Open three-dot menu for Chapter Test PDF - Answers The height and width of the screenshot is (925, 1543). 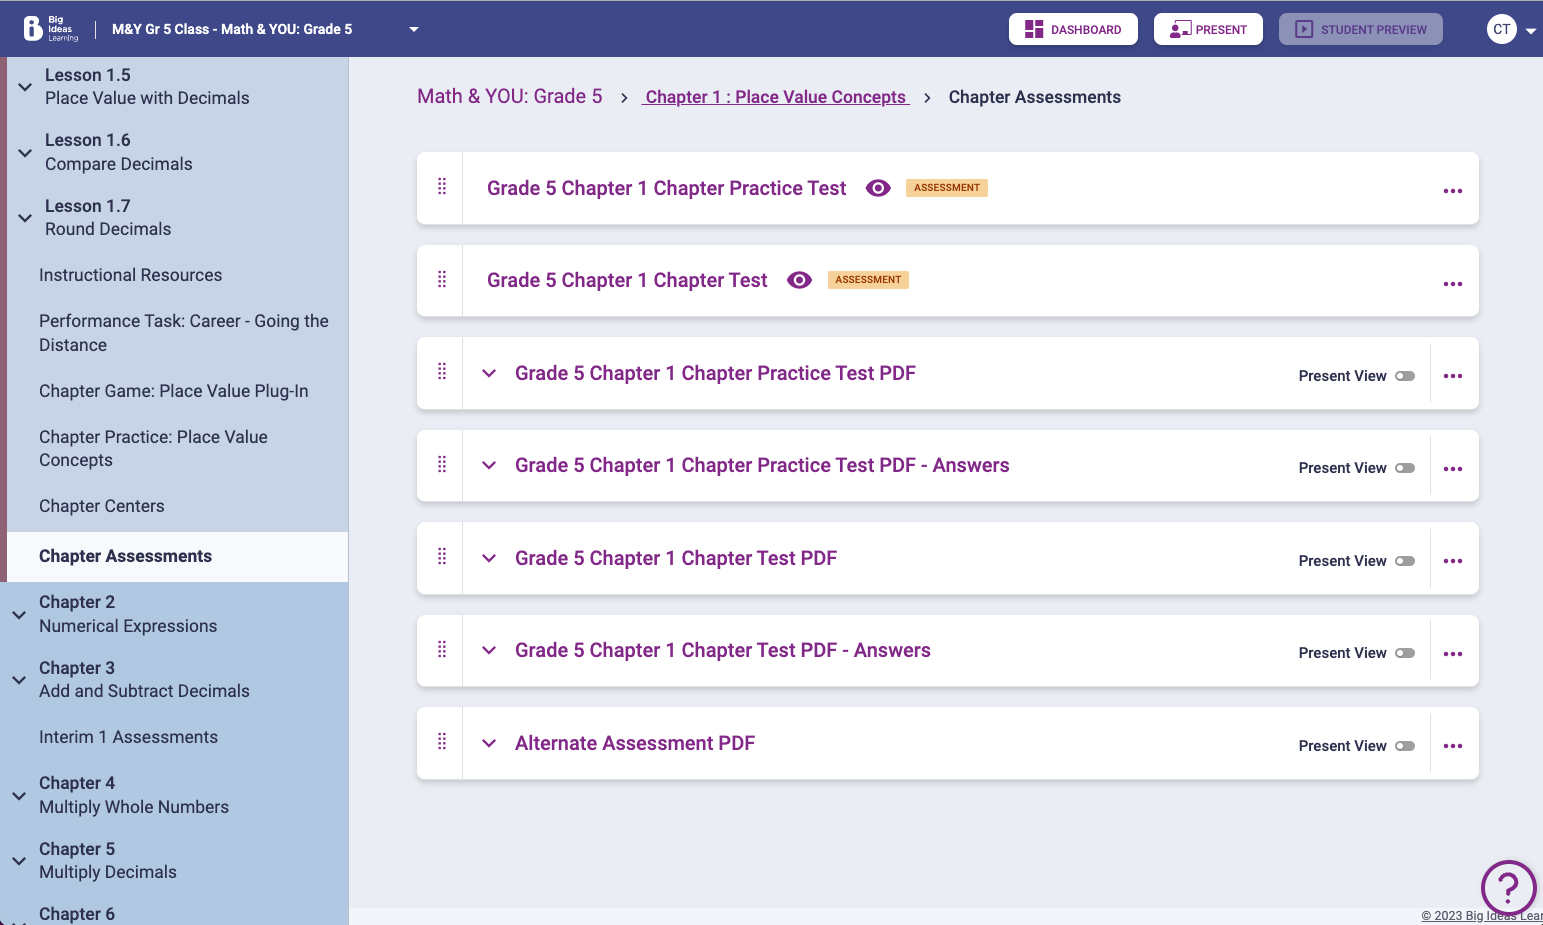1452,654
